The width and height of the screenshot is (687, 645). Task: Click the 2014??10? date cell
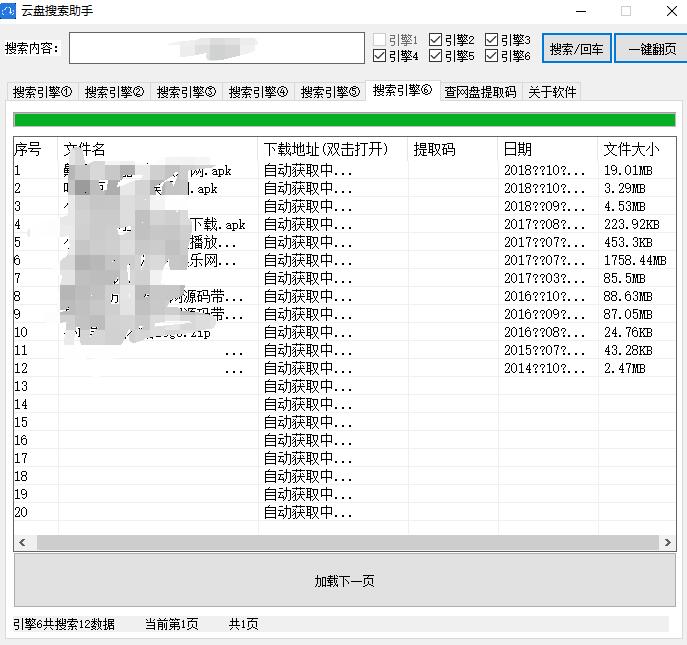pos(544,368)
